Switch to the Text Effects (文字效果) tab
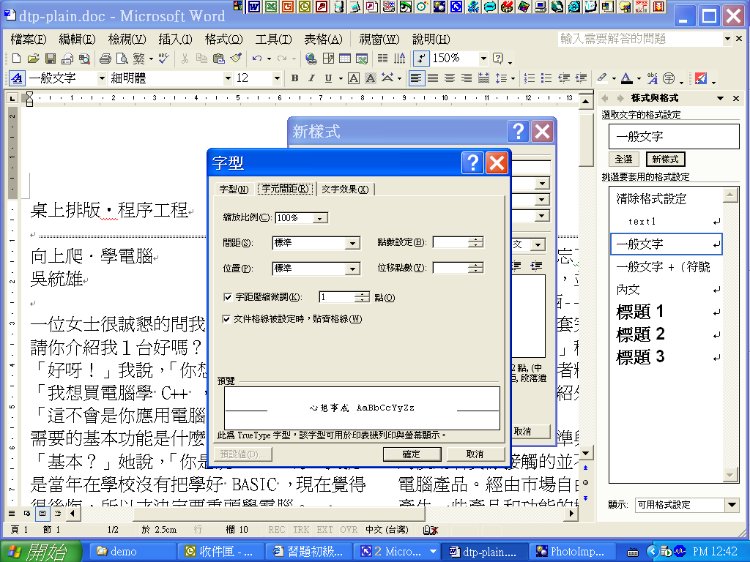Screen dimensions: 750x562 pos(345,189)
